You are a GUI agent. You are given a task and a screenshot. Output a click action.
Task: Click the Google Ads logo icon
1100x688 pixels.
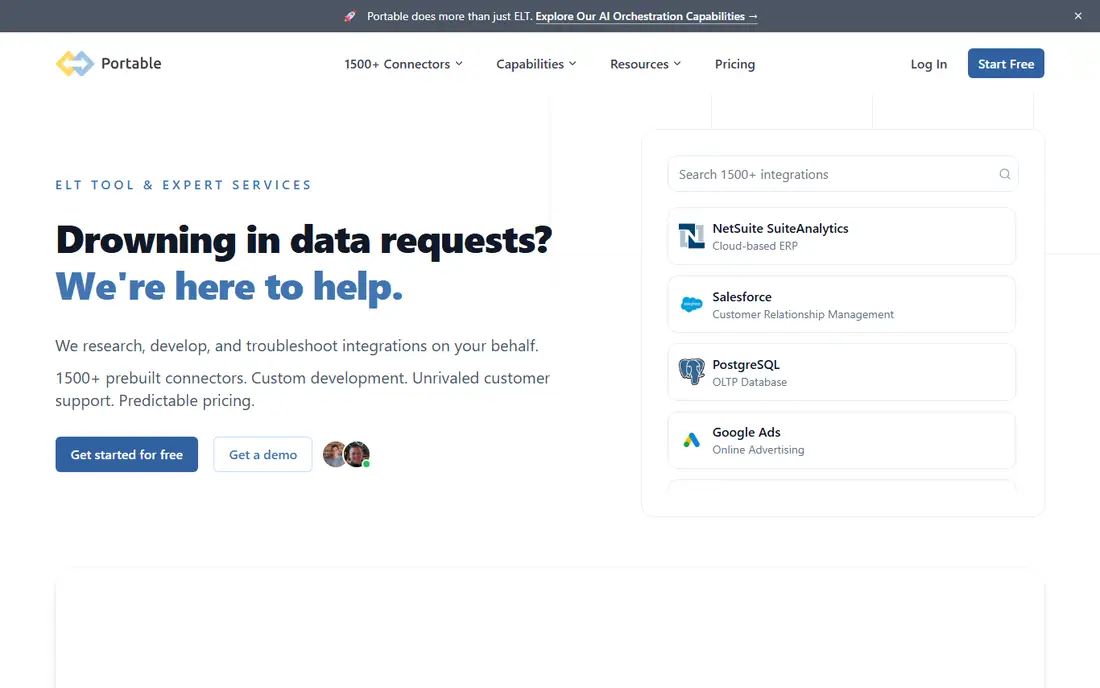[x=691, y=440]
